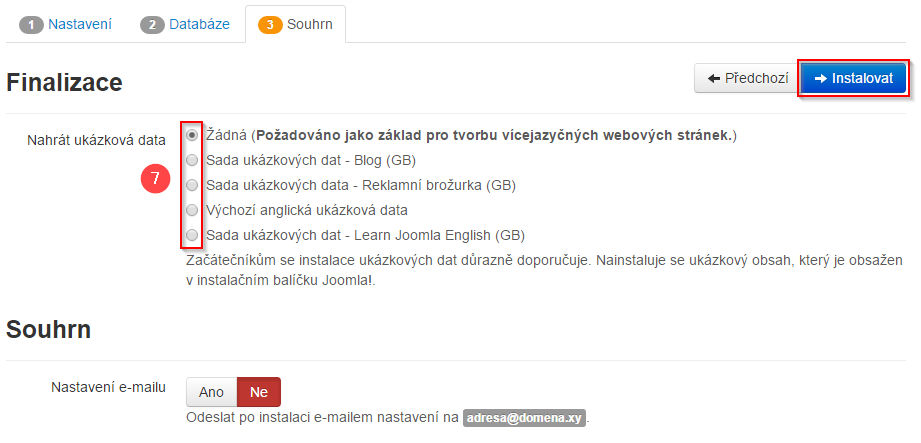Pick the Reklamní brožurka (GB) radio option
The height and width of the screenshot is (443, 921).
(x=192, y=185)
